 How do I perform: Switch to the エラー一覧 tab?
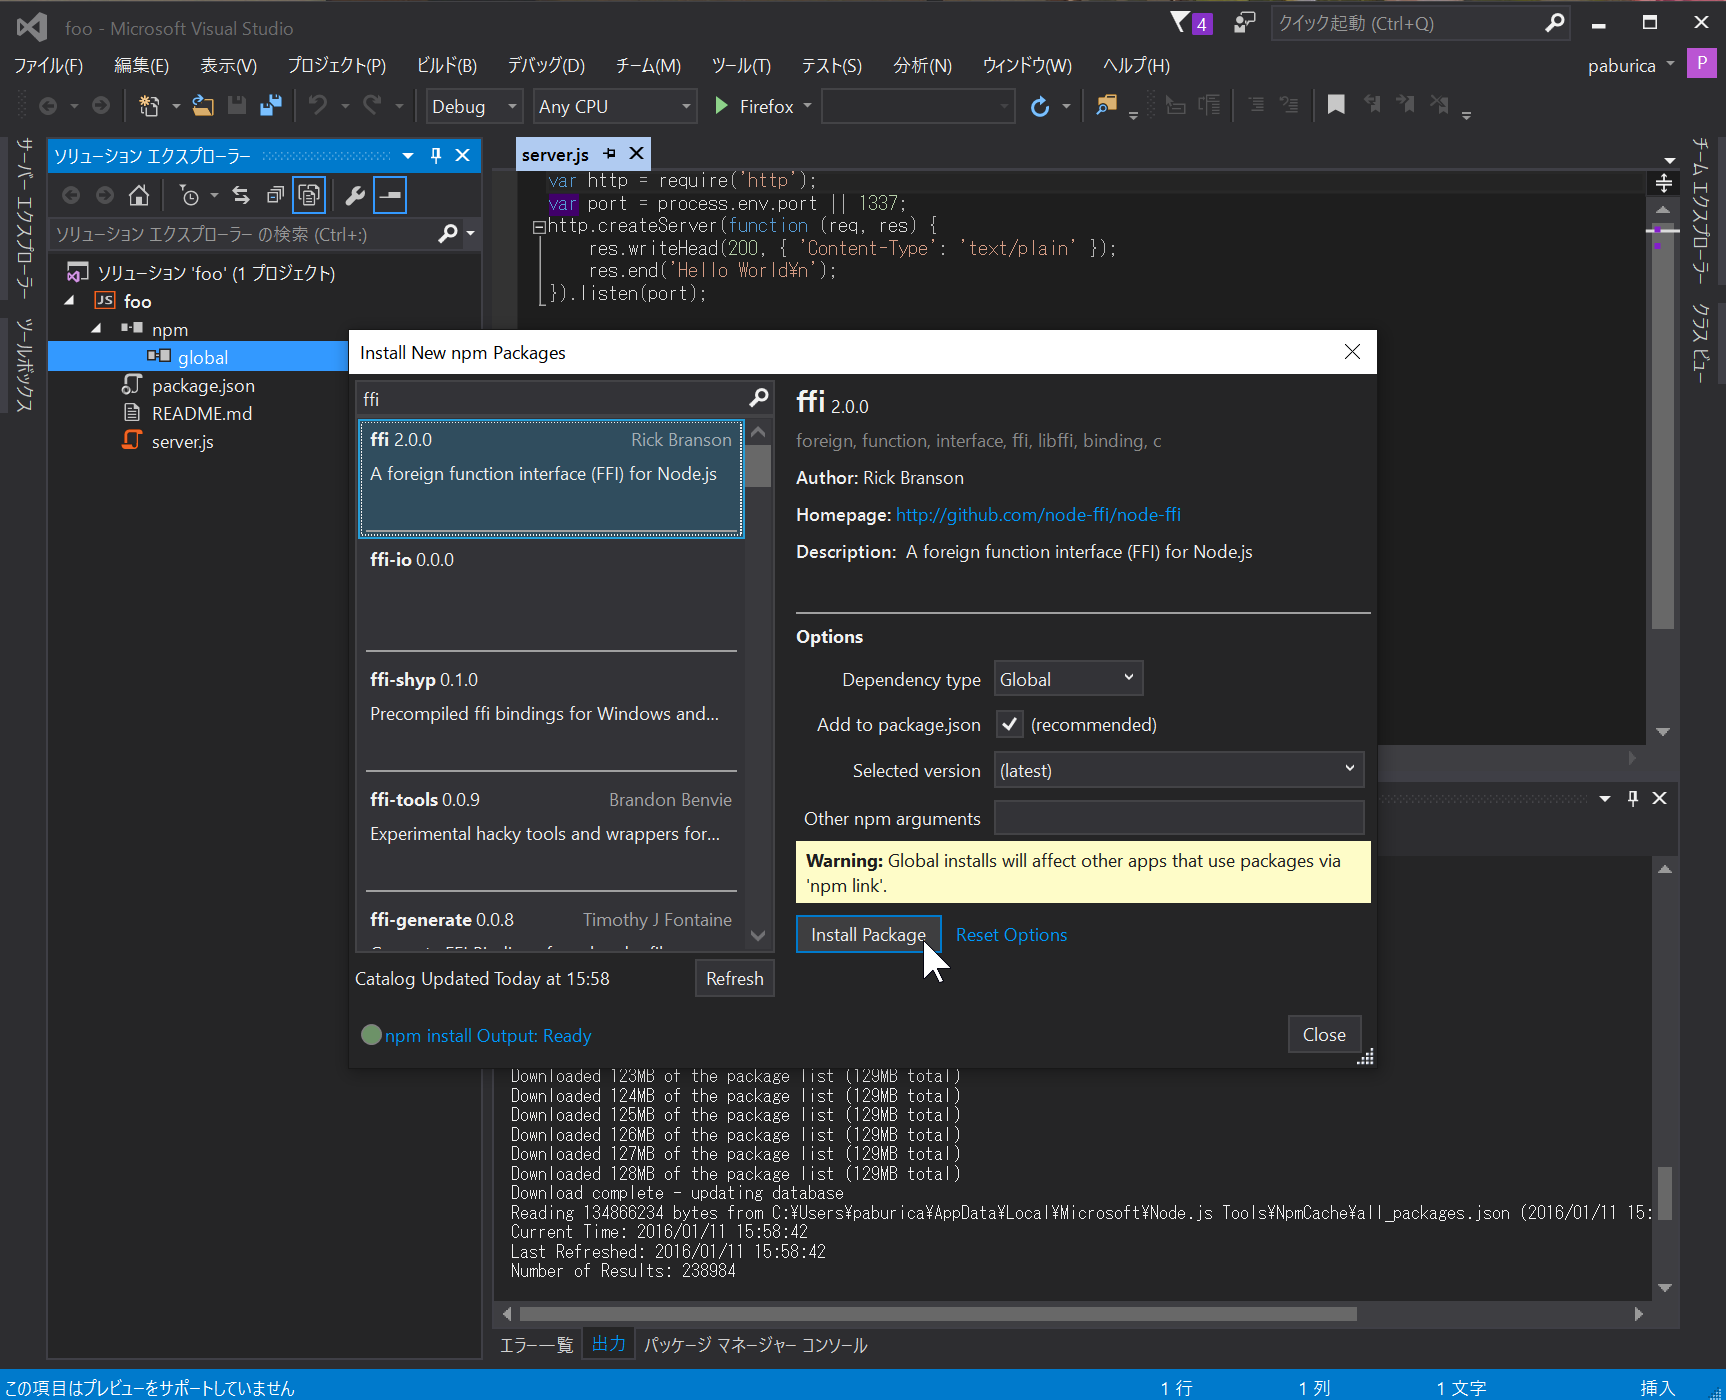(x=536, y=1345)
